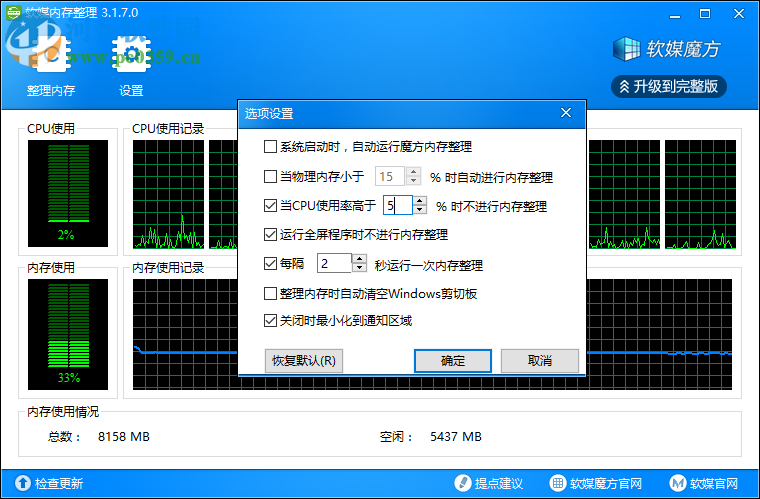Click the 软媒官网 M icon
Screen dimensions: 760x499
coord(678,483)
